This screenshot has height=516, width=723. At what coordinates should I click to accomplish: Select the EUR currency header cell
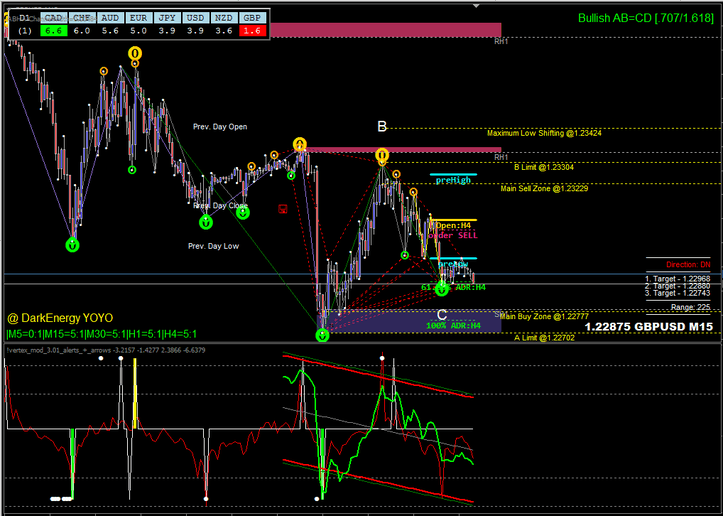[x=140, y=18]
